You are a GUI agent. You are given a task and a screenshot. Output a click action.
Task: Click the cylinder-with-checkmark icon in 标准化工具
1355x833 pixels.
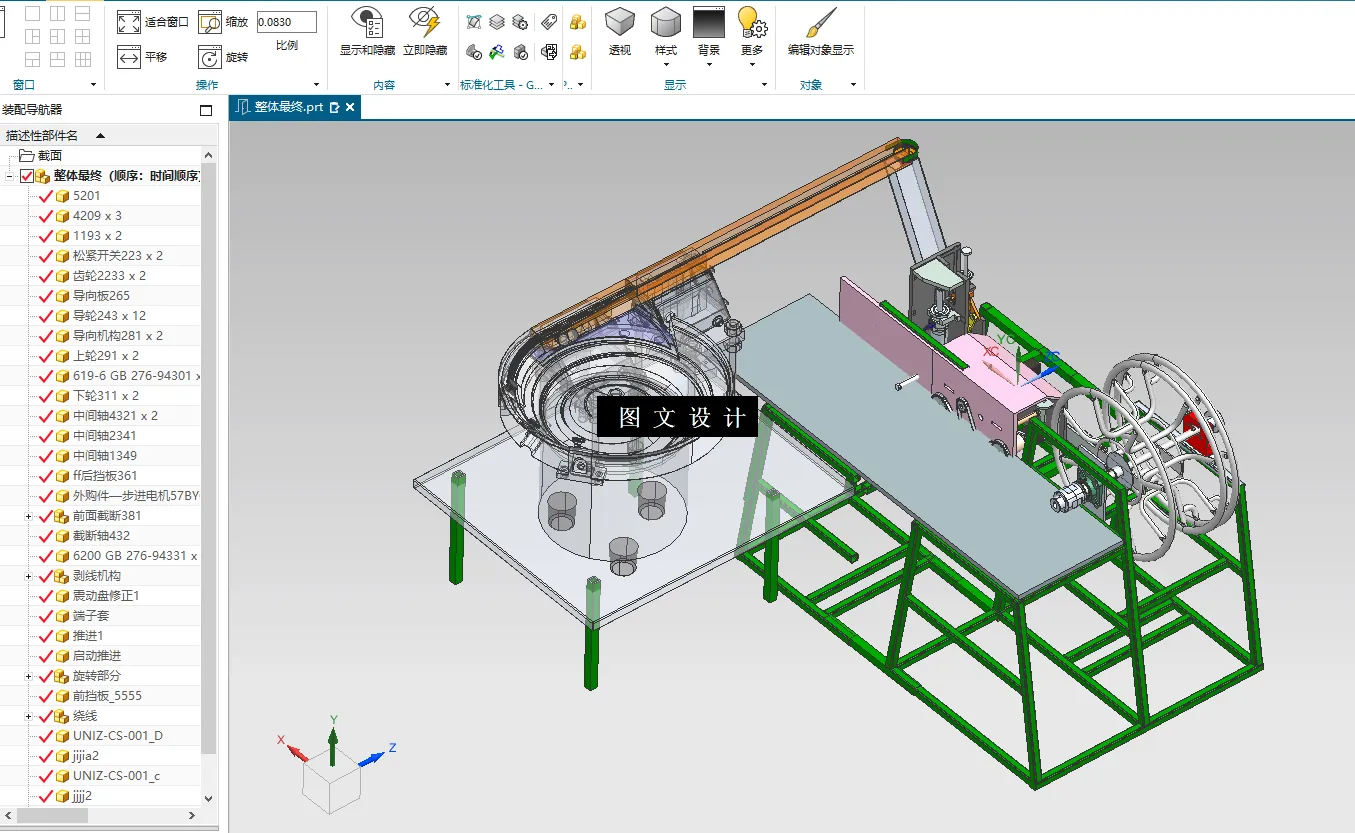pyautogui.click(x=474, y=52)
